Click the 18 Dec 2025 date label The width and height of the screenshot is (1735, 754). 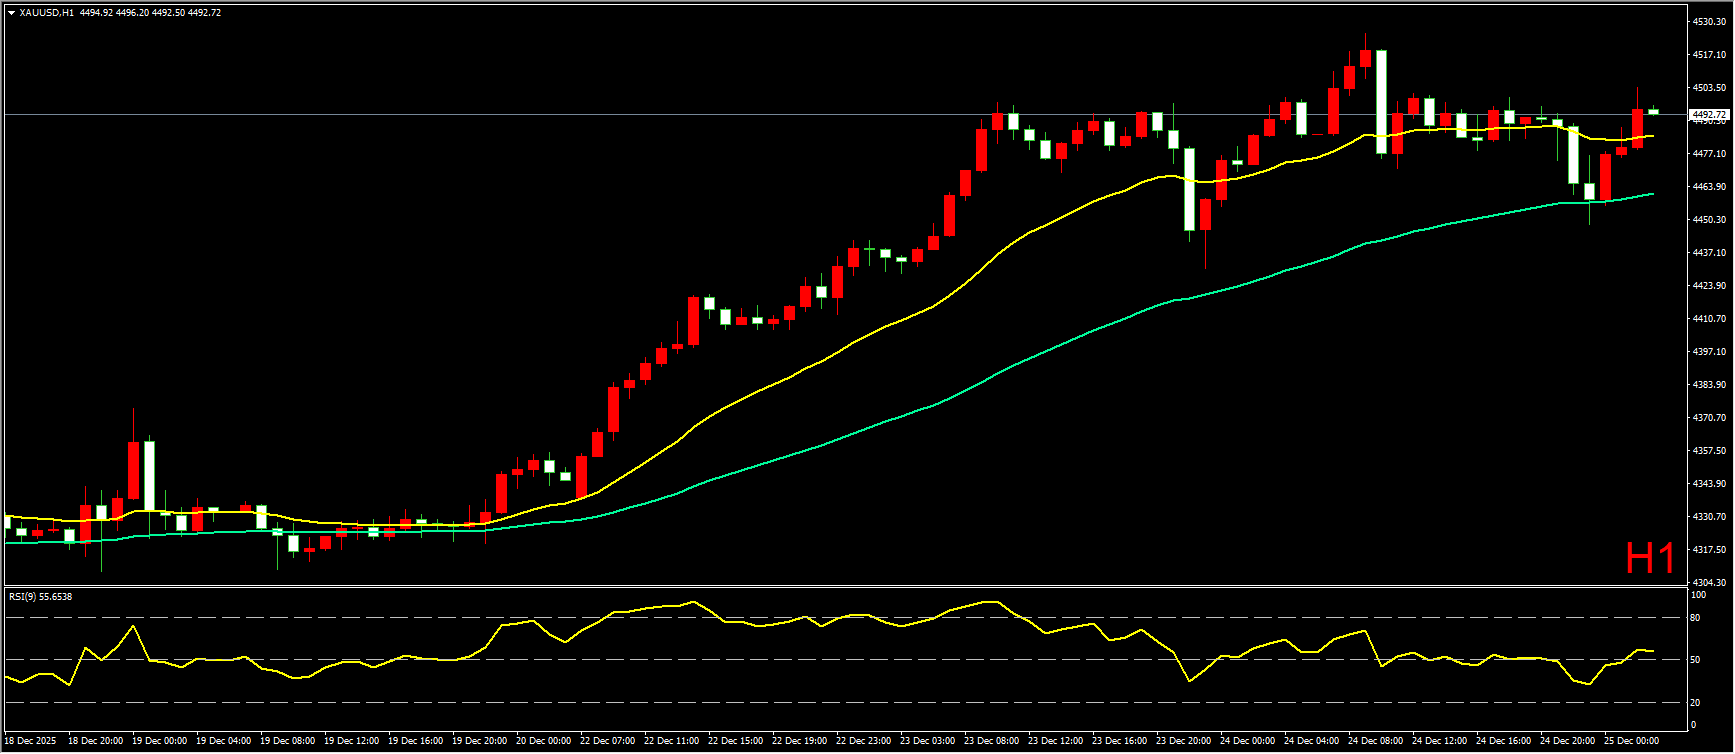click(x=30, y=741)
